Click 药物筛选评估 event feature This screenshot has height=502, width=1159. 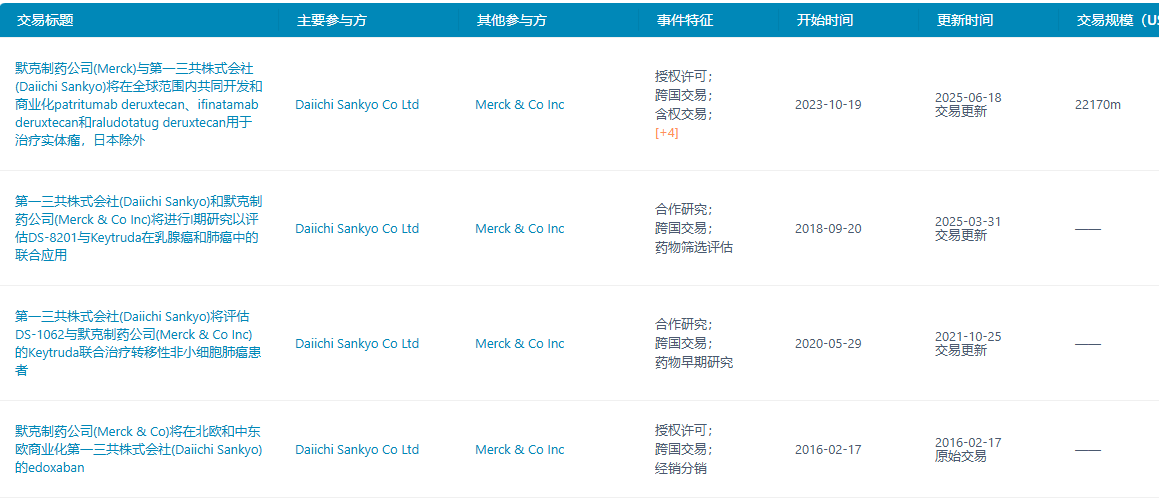point(694,248)
